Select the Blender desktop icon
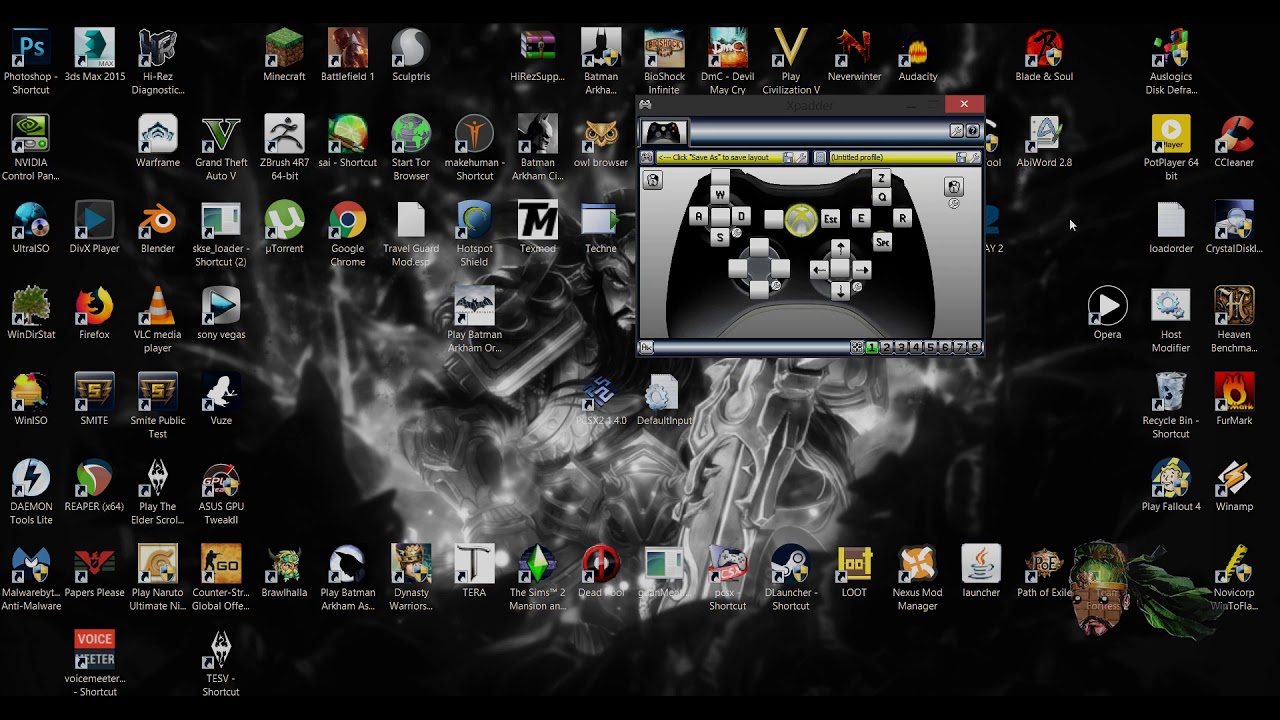 [158, 228]
